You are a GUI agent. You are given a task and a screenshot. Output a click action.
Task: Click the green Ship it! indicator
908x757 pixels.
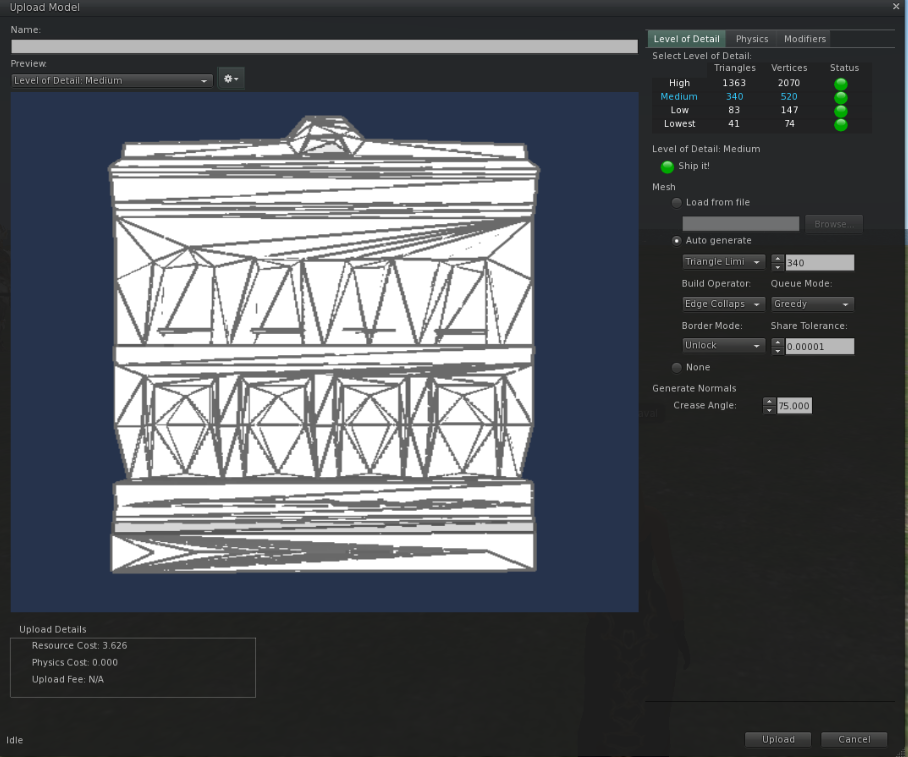point(667,167)
